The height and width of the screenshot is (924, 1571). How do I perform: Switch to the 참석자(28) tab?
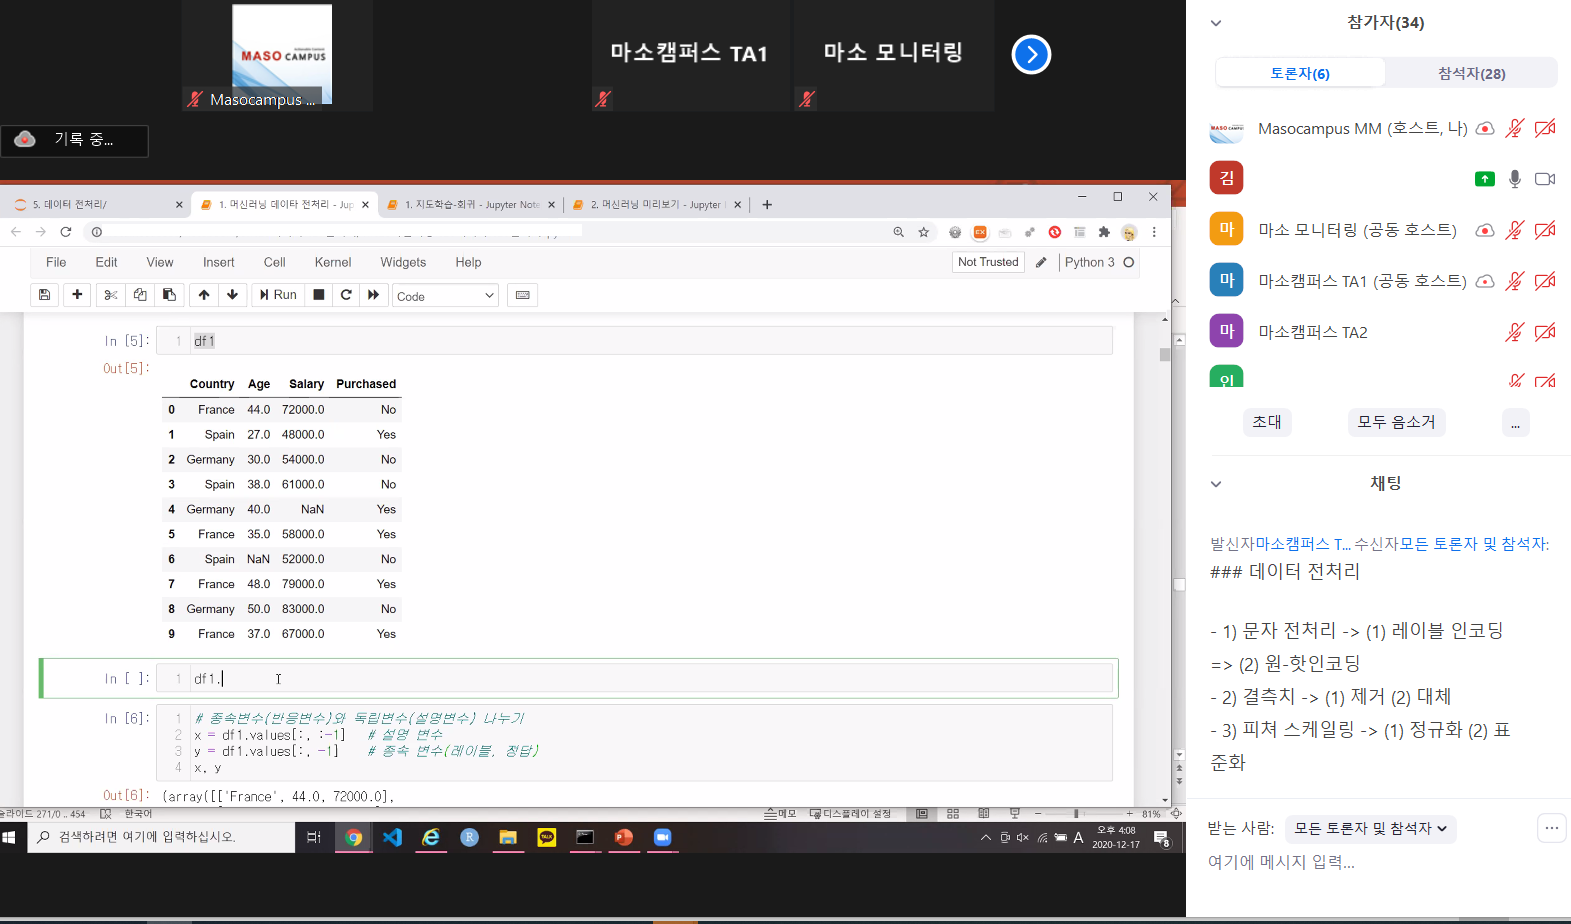pos(1471,73)
